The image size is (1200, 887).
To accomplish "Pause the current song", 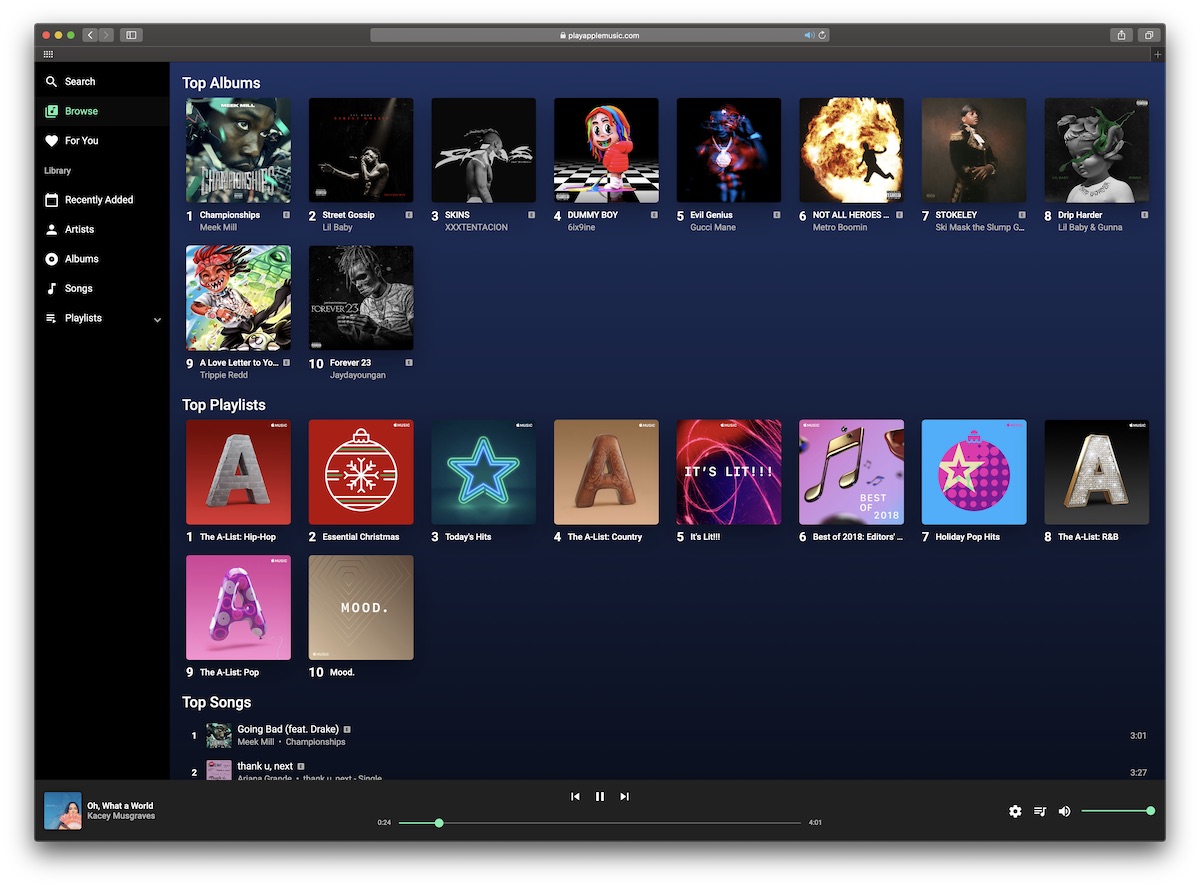I will click(600, 796).
